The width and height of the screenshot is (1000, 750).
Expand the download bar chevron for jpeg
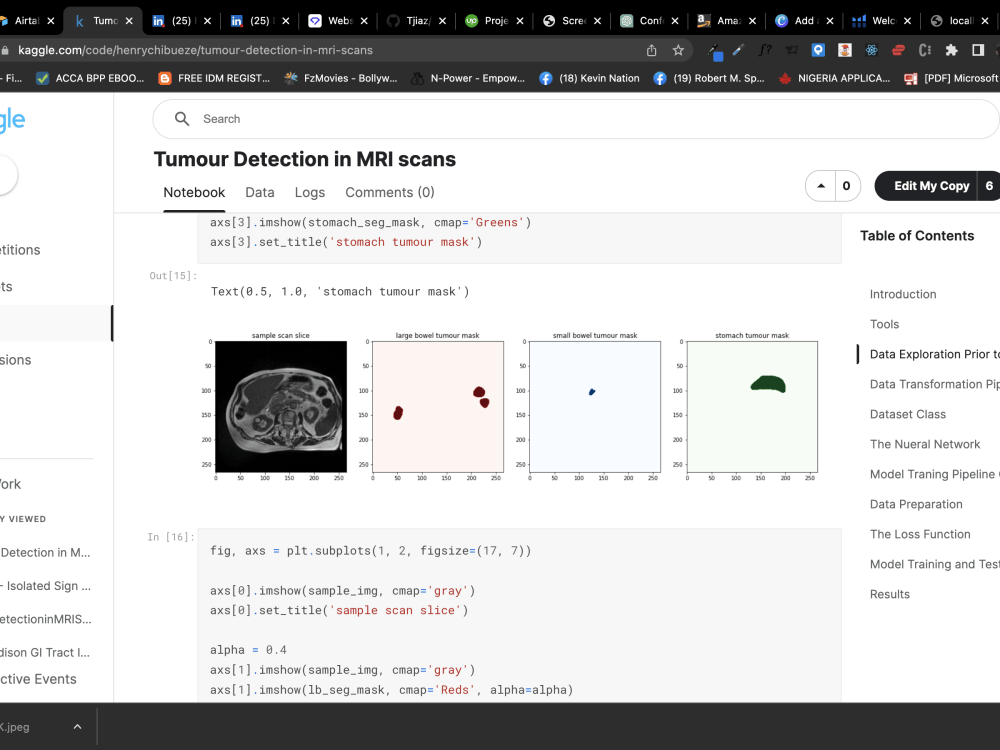[x=77, y=726]
